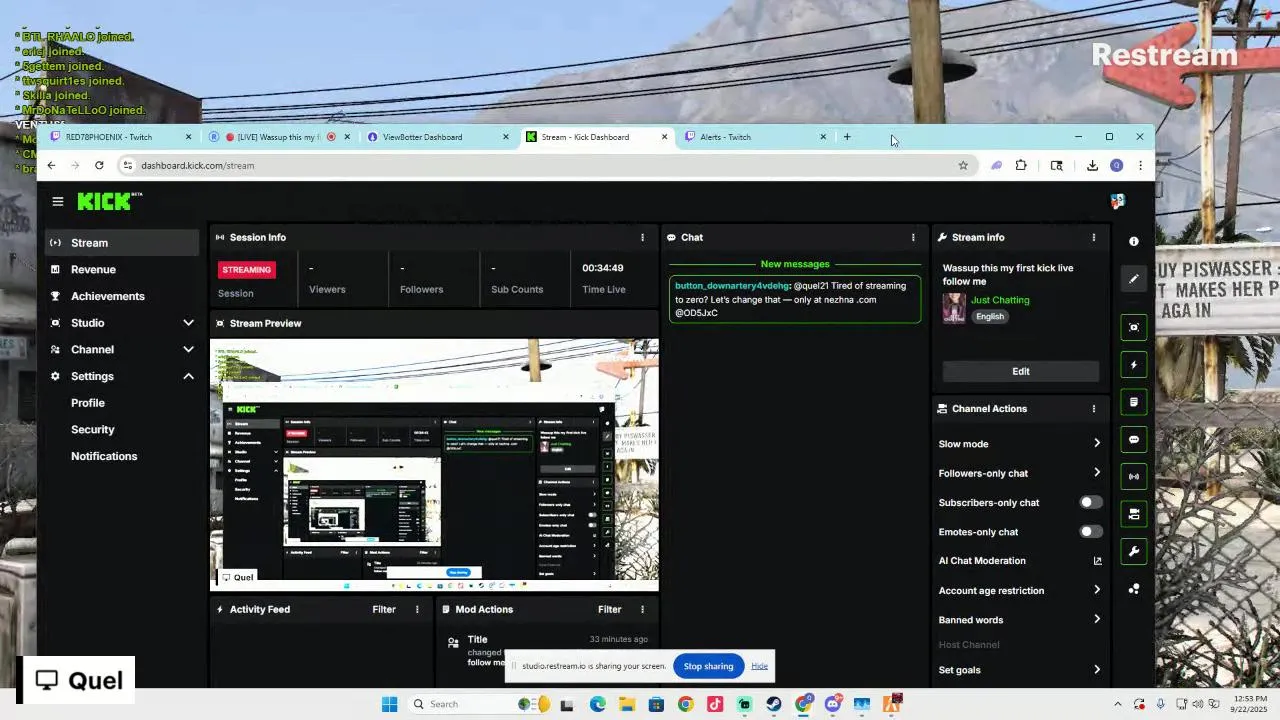Hide the screen sharing notice
Screen dimensions: 1280x720
(x=759, y=666)
